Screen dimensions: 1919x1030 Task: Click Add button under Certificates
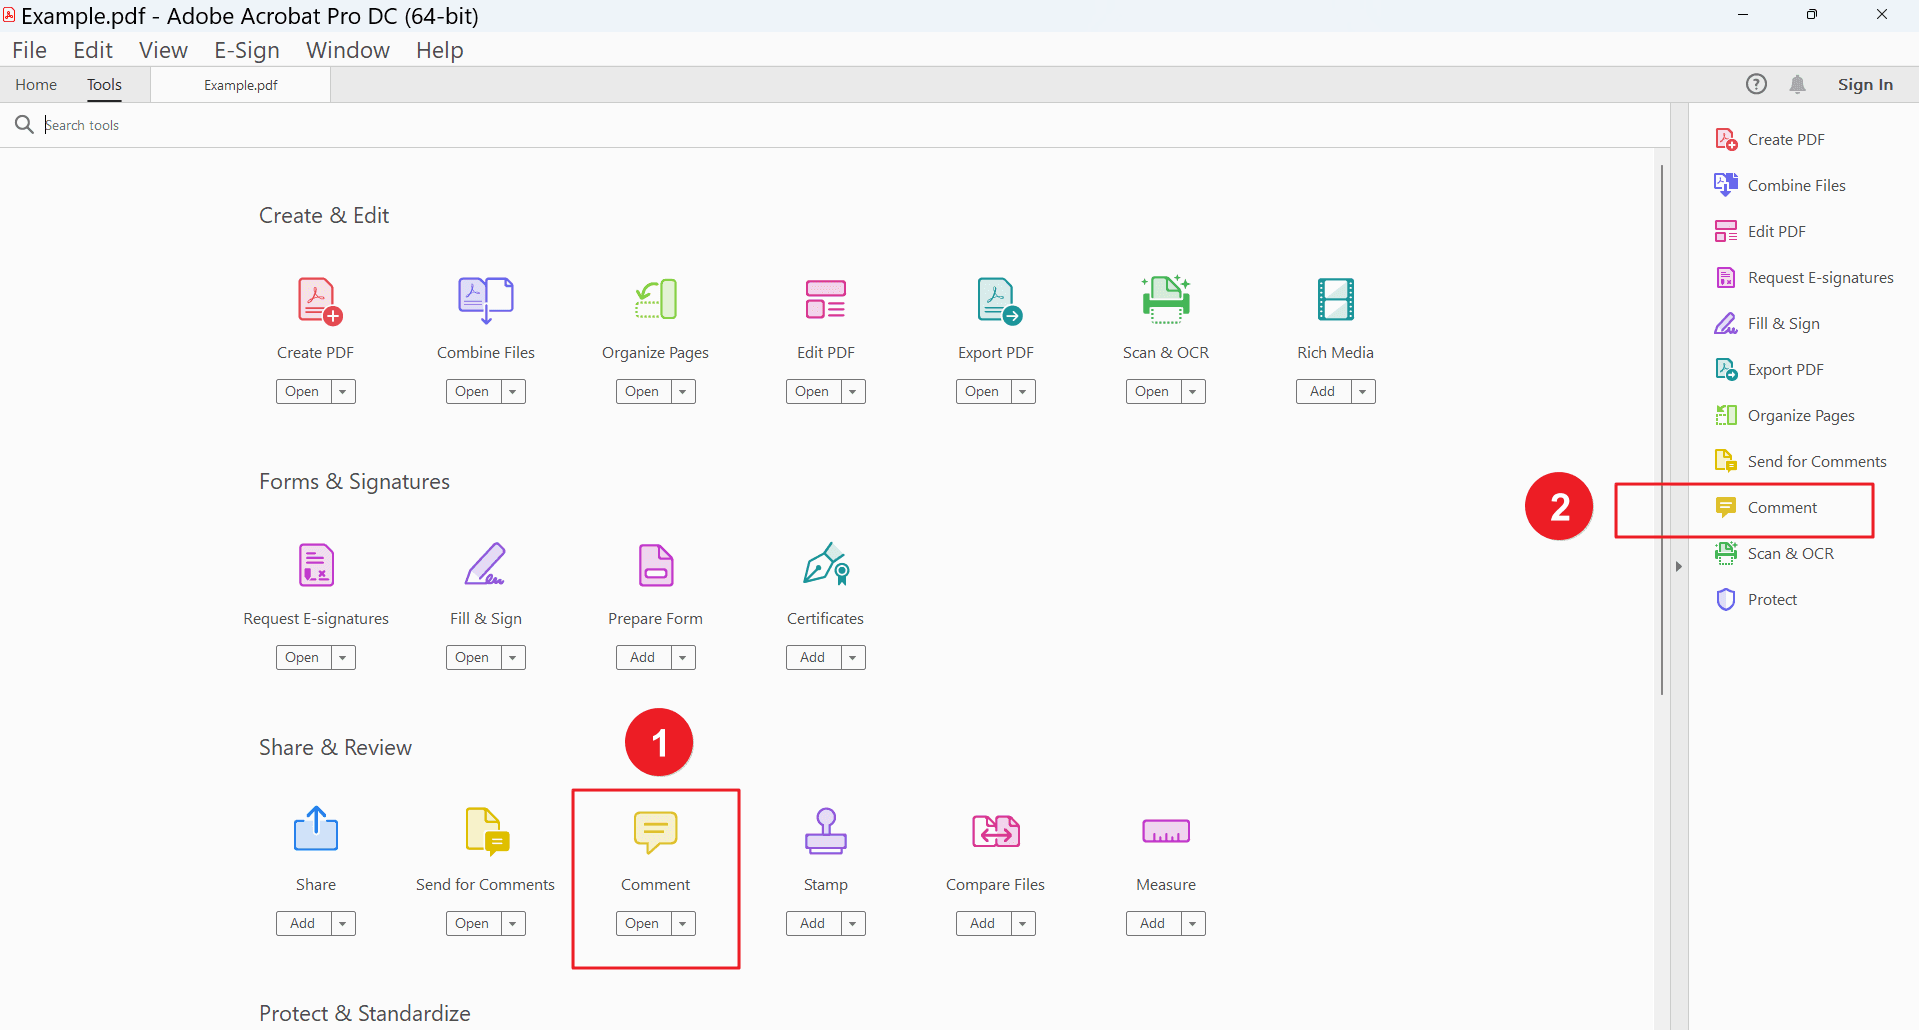coord(813,657)
